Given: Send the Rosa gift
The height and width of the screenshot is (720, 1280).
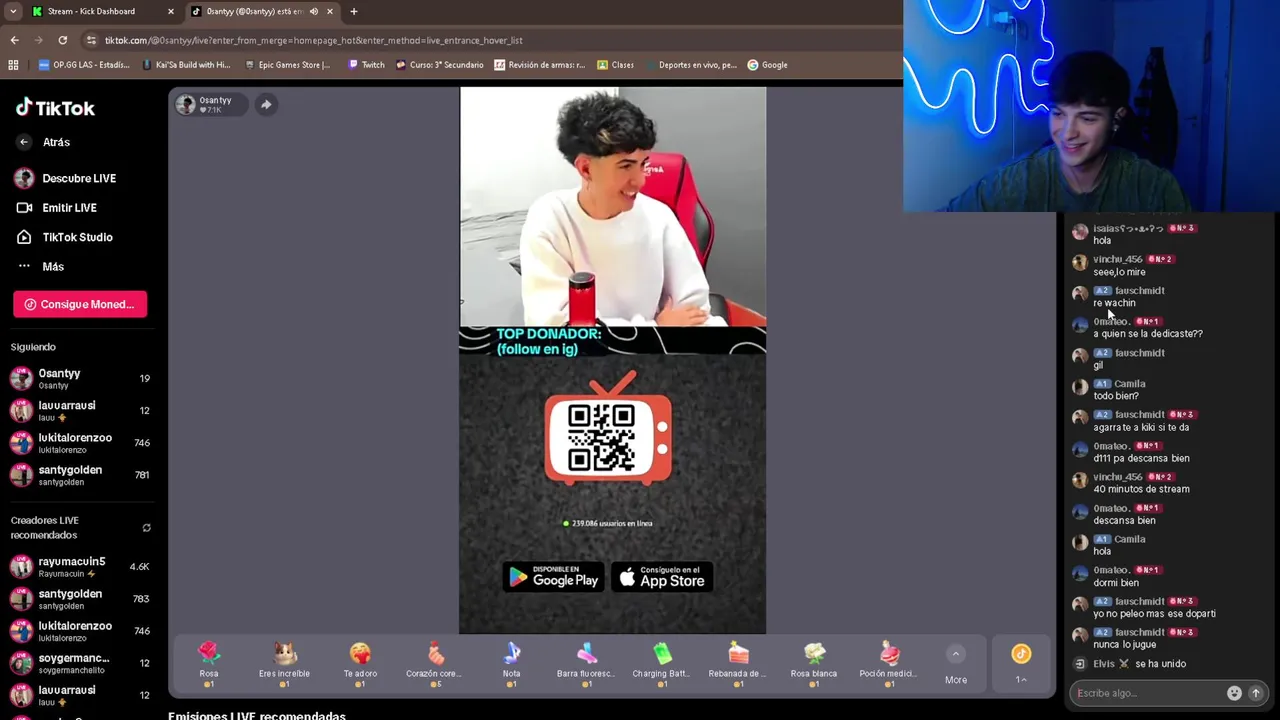Looking at the screenshot, I should (208, 664).
